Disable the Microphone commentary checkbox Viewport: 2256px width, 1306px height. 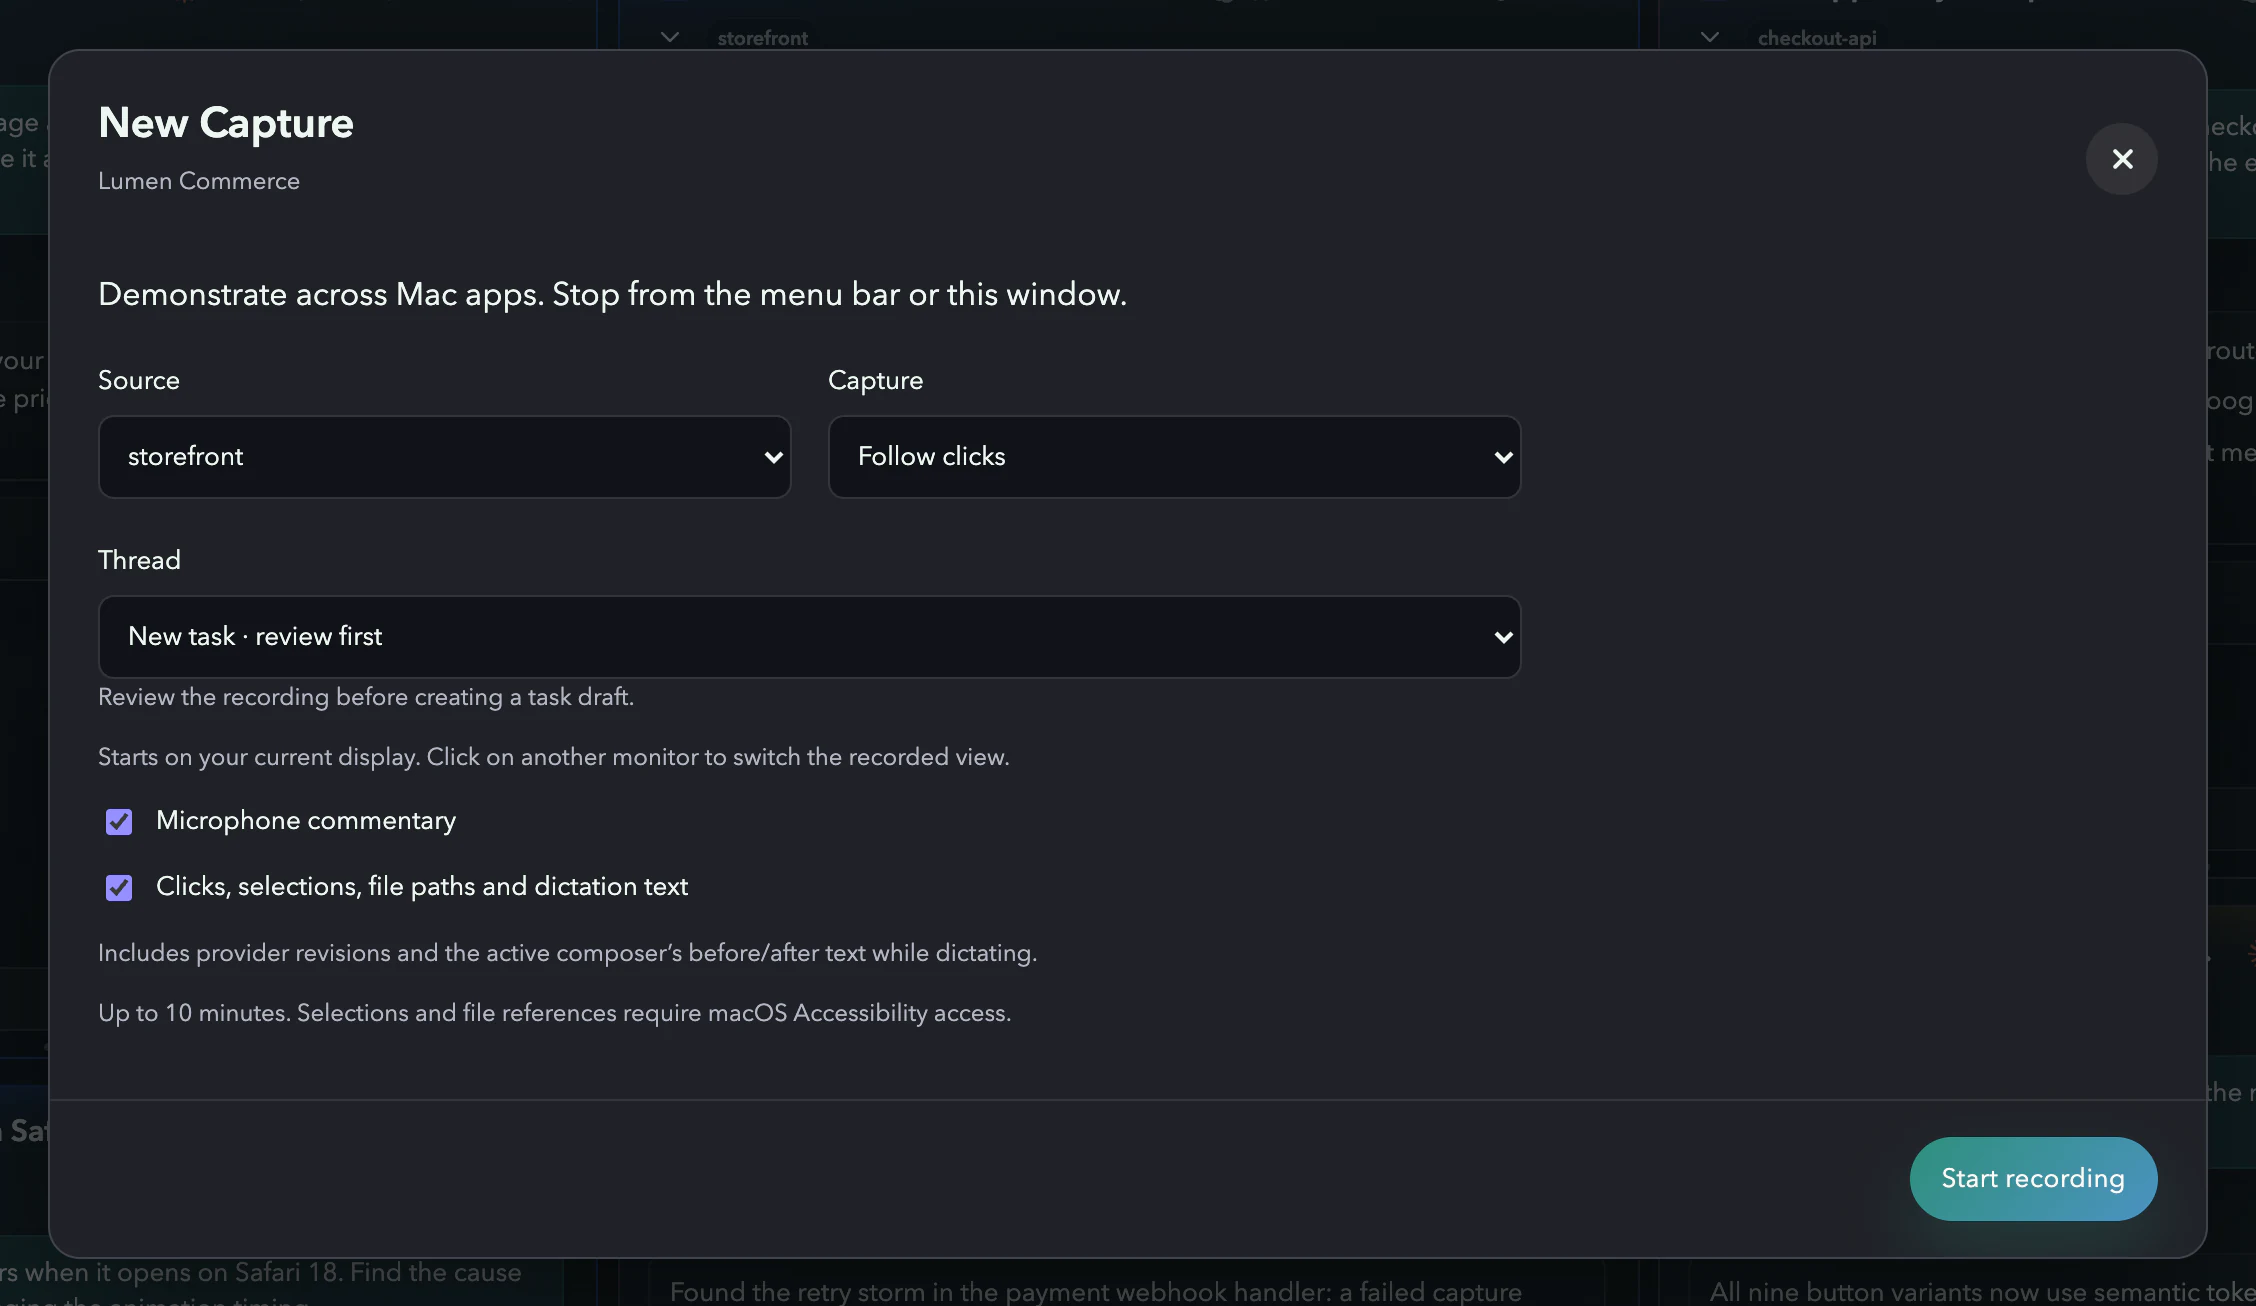(x=119, y=822)
